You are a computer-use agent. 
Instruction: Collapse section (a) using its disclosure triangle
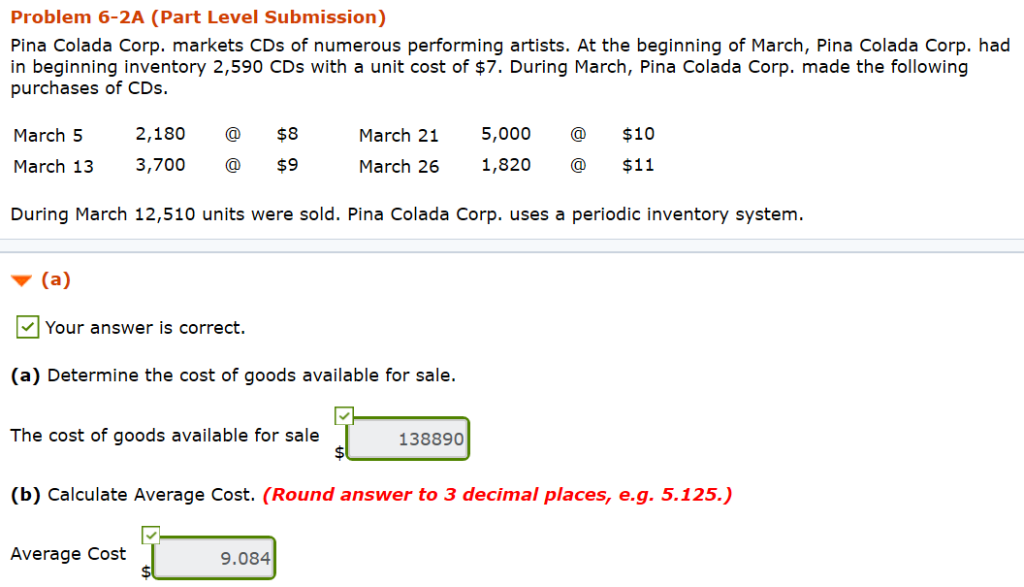click(20, 281)
